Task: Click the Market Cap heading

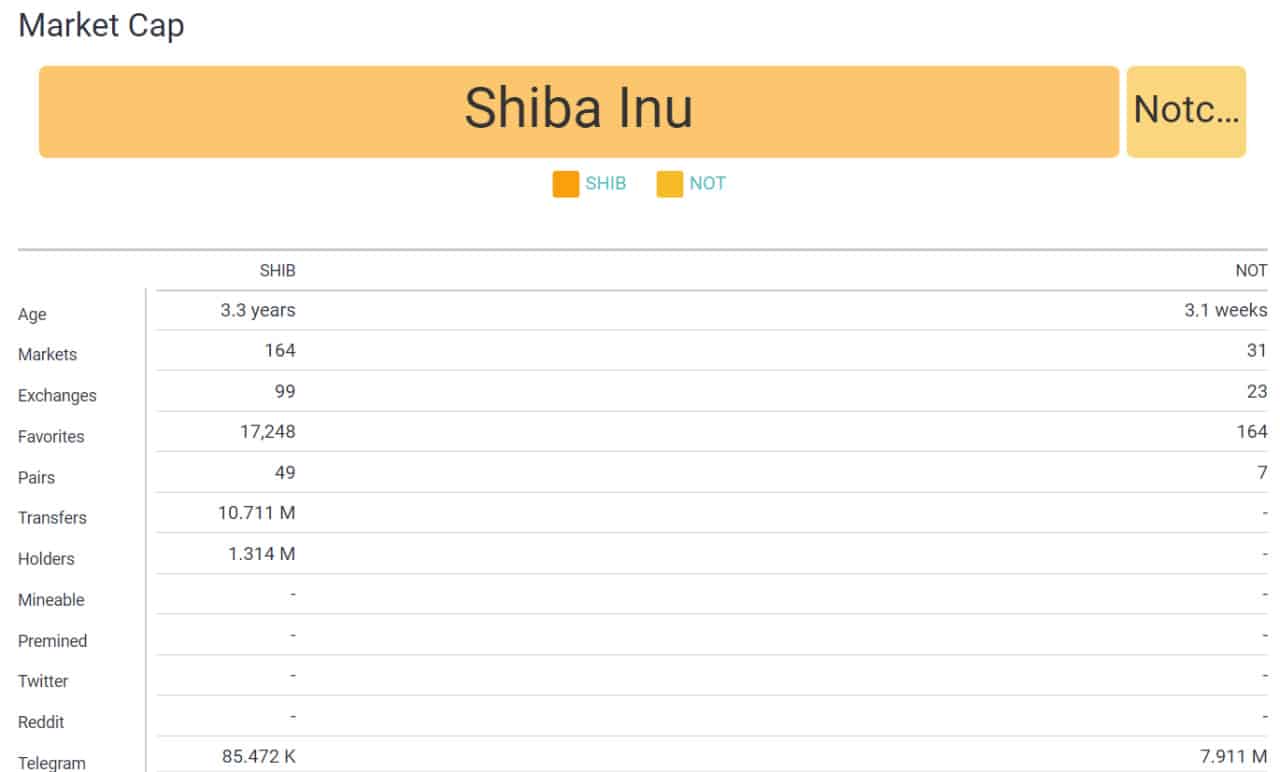Action: [x=101, y=25]
